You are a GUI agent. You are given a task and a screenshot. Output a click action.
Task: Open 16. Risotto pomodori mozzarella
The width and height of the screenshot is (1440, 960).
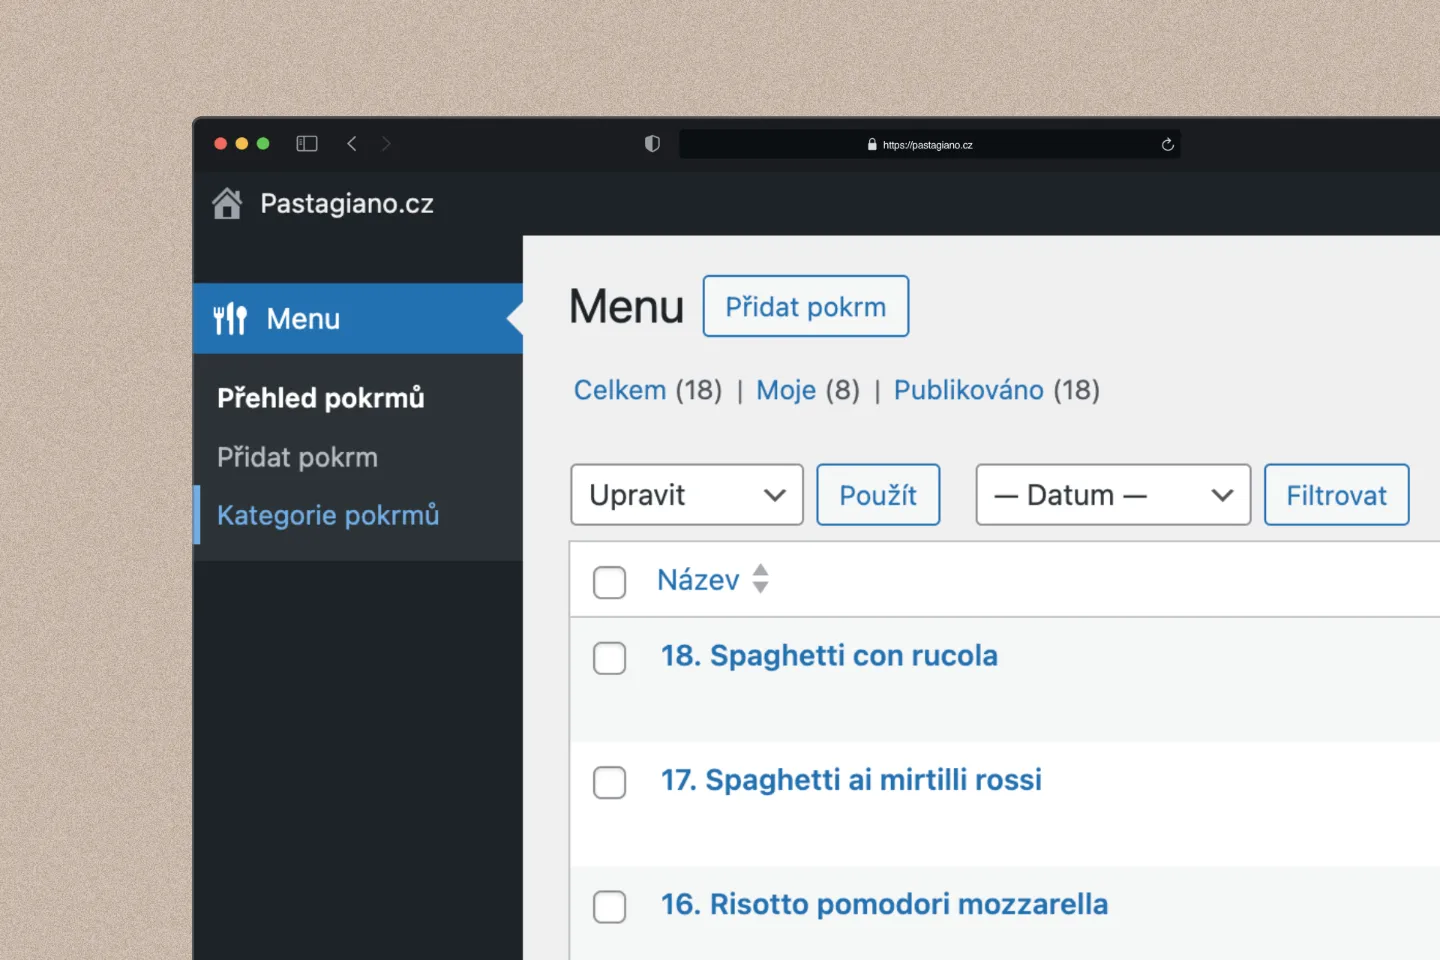(x=884, y=904)
